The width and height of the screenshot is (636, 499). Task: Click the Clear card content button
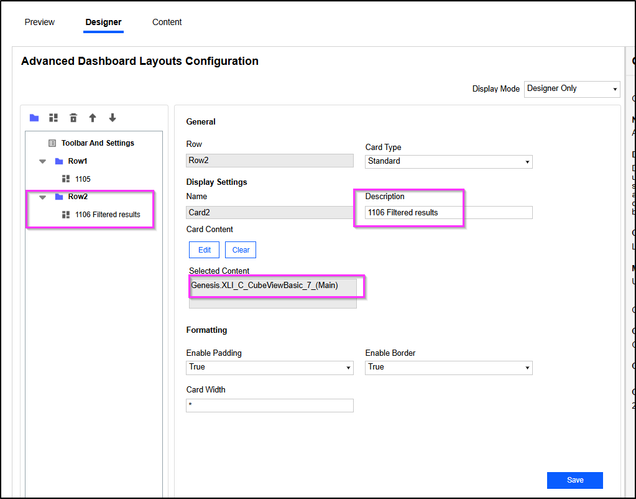[240, 250]
